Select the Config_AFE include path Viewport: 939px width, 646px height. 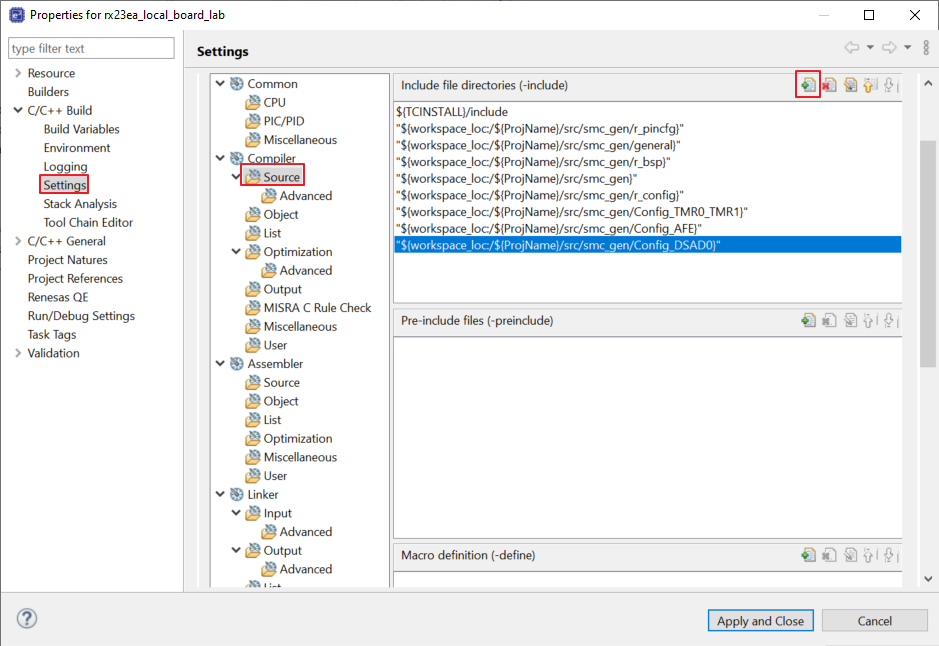click(x=647, y=229)
